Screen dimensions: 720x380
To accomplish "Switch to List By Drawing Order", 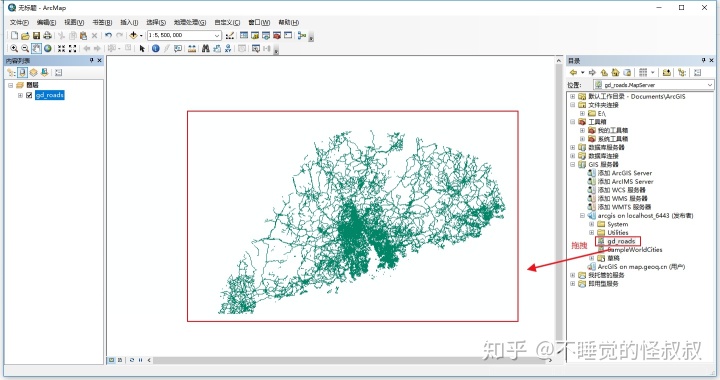I will (11, 73).
